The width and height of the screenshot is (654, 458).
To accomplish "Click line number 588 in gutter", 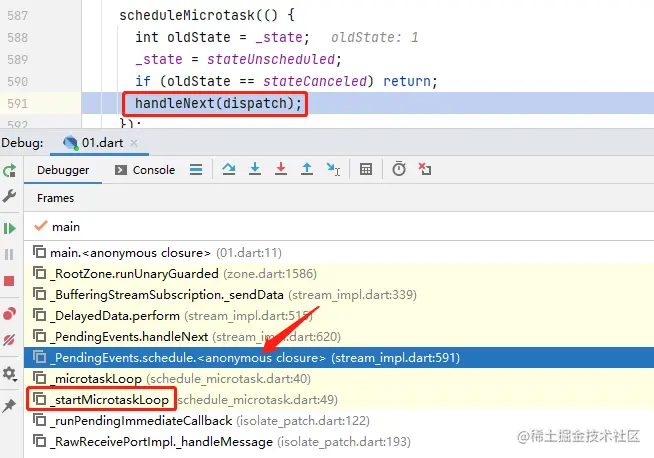I will click(18, 38).
